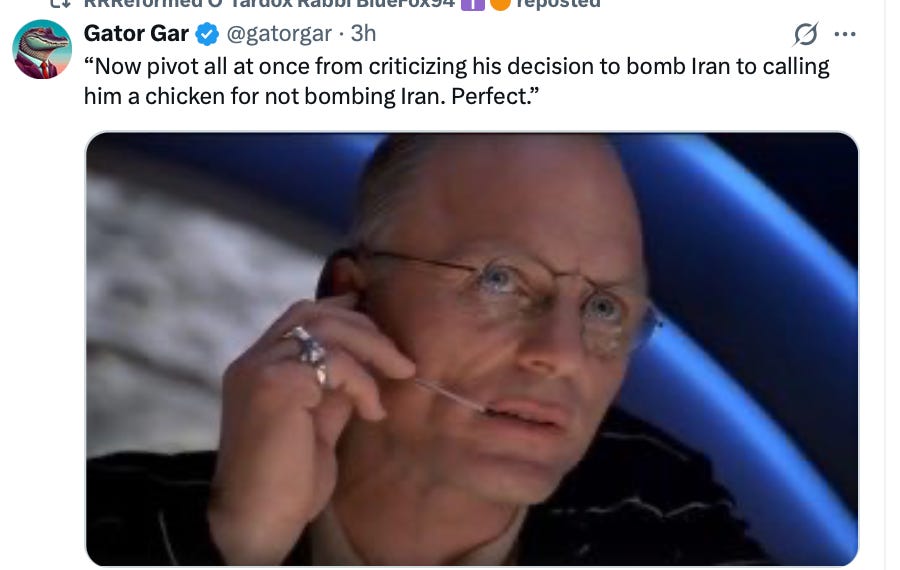Click the headset microphone in the image

point(453,396)
